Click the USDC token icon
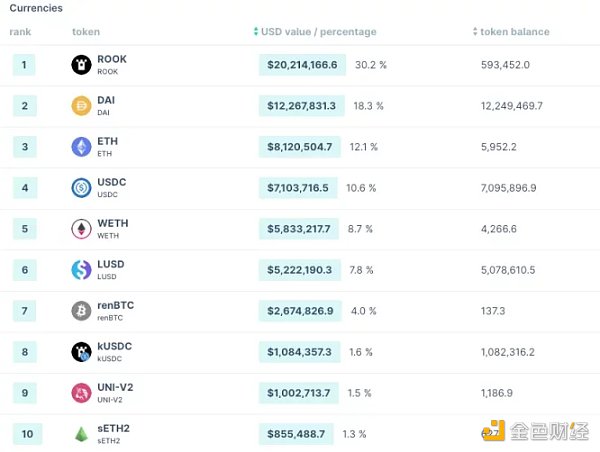Image resolution: width=600 pixels, height=452 pixels. 81,188
